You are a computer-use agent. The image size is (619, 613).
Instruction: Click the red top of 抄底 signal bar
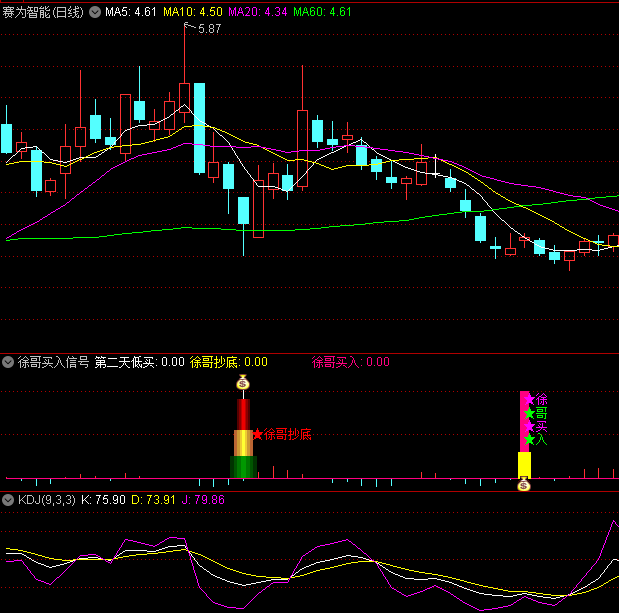(x=244, y=414)
